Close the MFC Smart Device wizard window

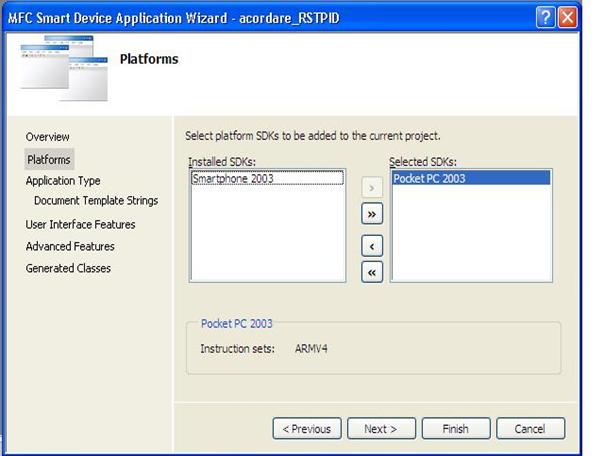point(567,17)
